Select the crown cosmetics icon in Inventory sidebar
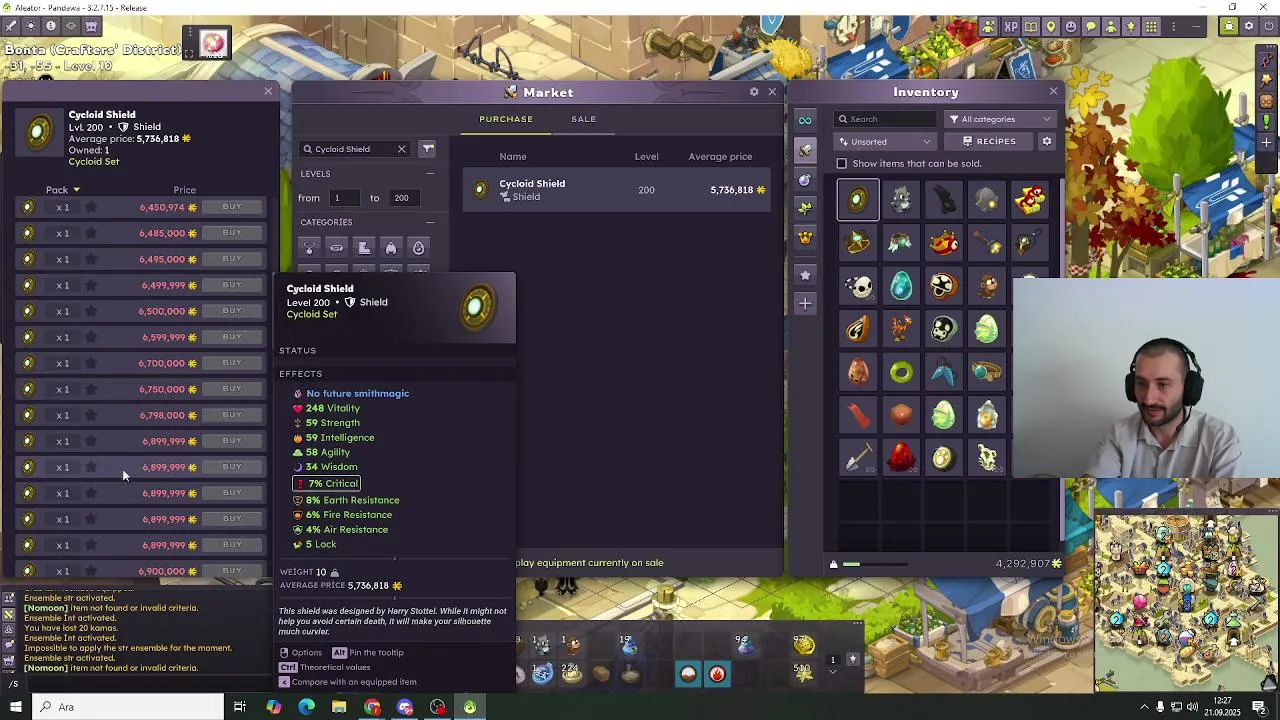The width and height of the screenshot is (1280, 720). tap(805, 238)
